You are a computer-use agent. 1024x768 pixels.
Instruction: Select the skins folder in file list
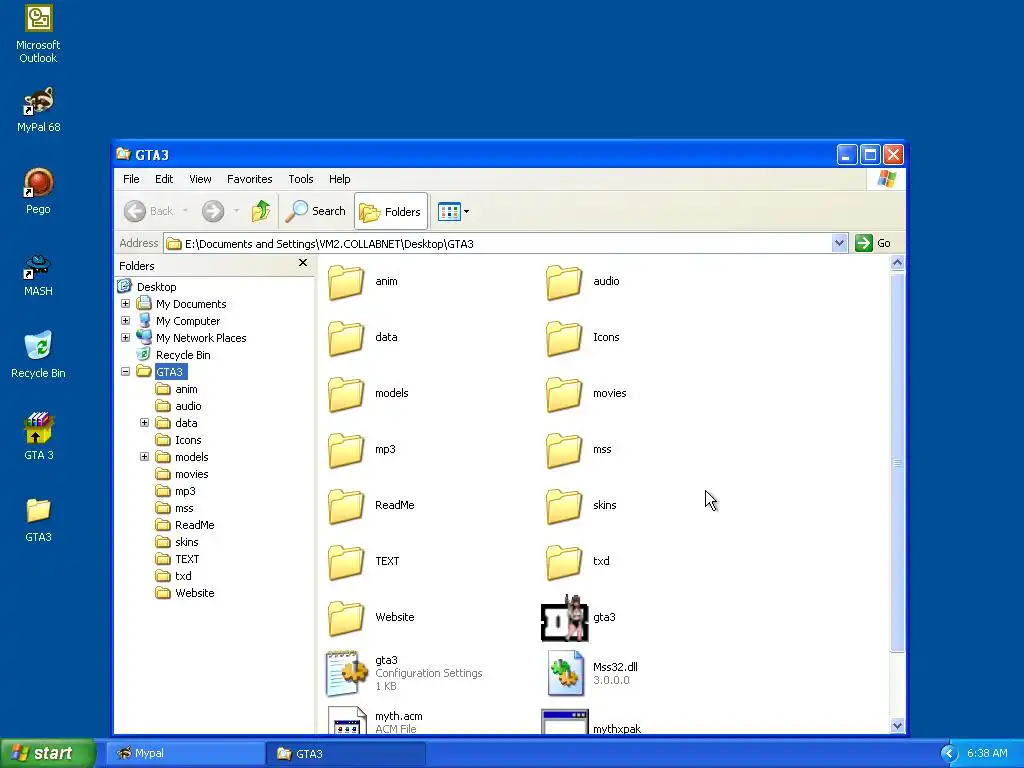[581, 505]
